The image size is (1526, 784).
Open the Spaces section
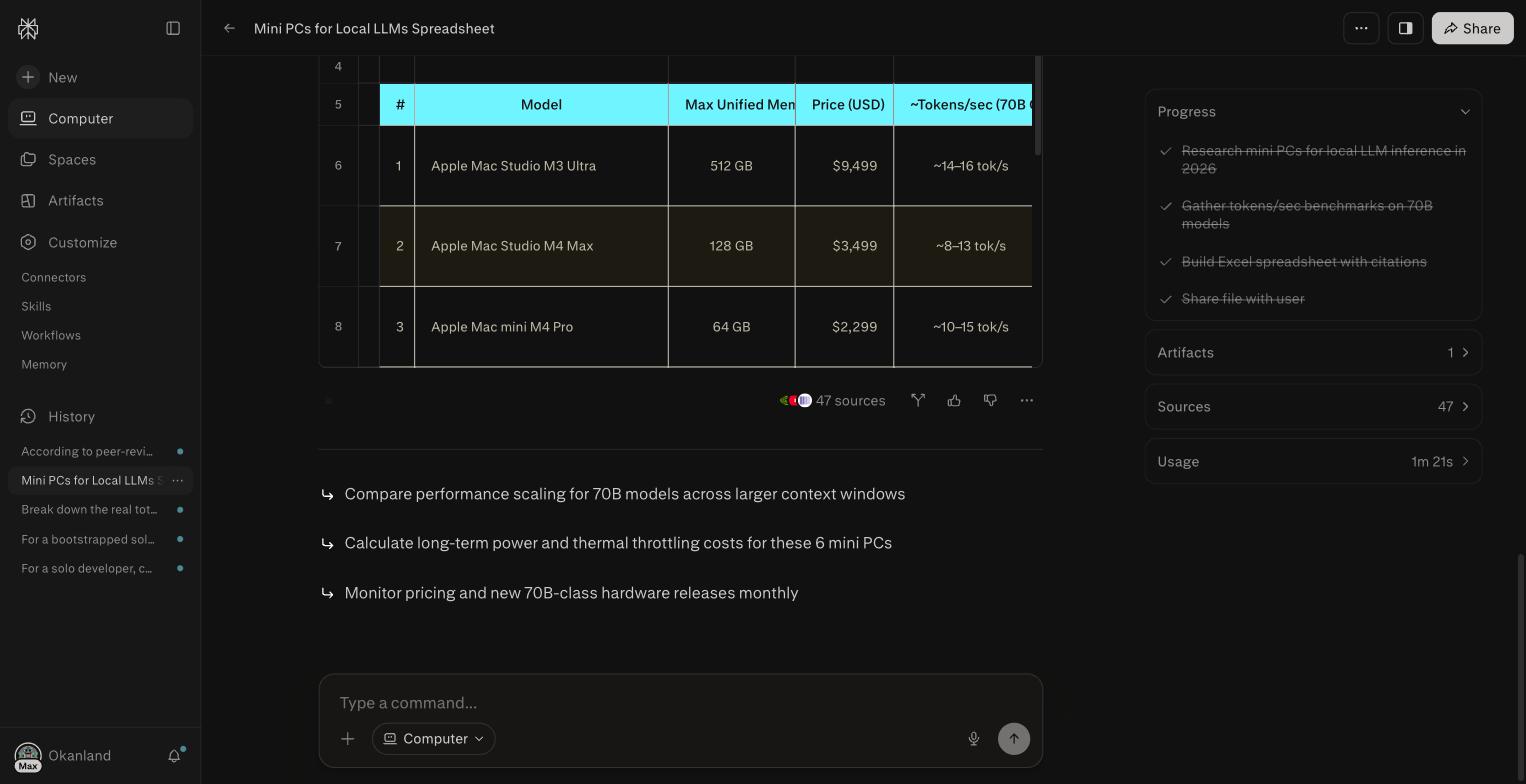[100, 159]
